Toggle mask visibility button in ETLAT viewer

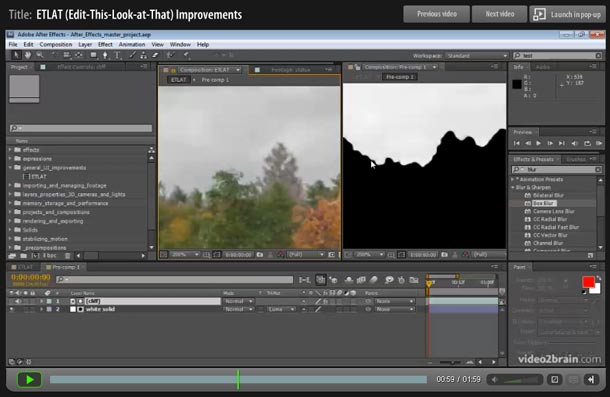coord(217,255)
